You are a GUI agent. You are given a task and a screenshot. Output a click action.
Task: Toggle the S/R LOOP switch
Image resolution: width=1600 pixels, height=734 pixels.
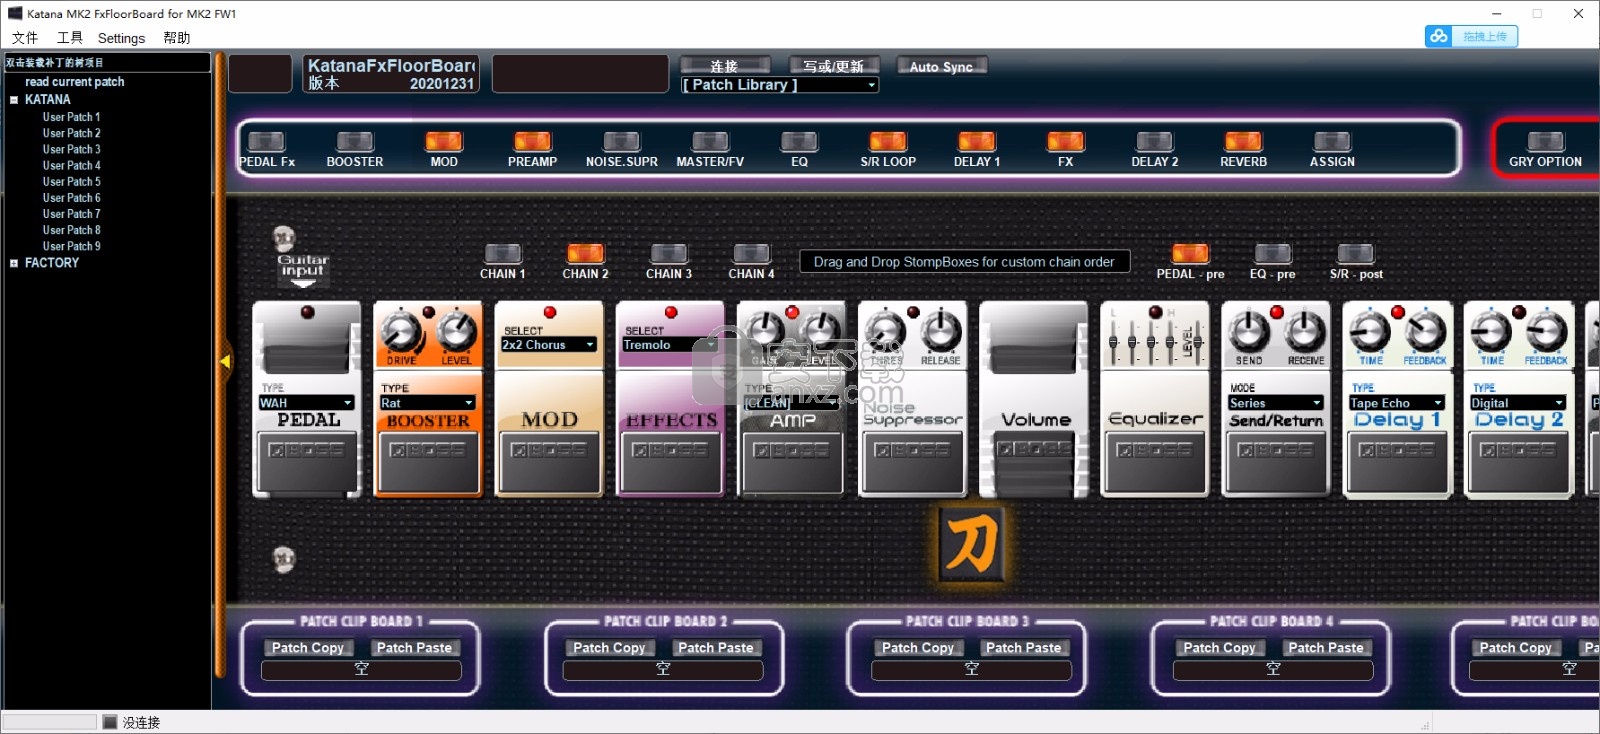[x=888, y=142]
